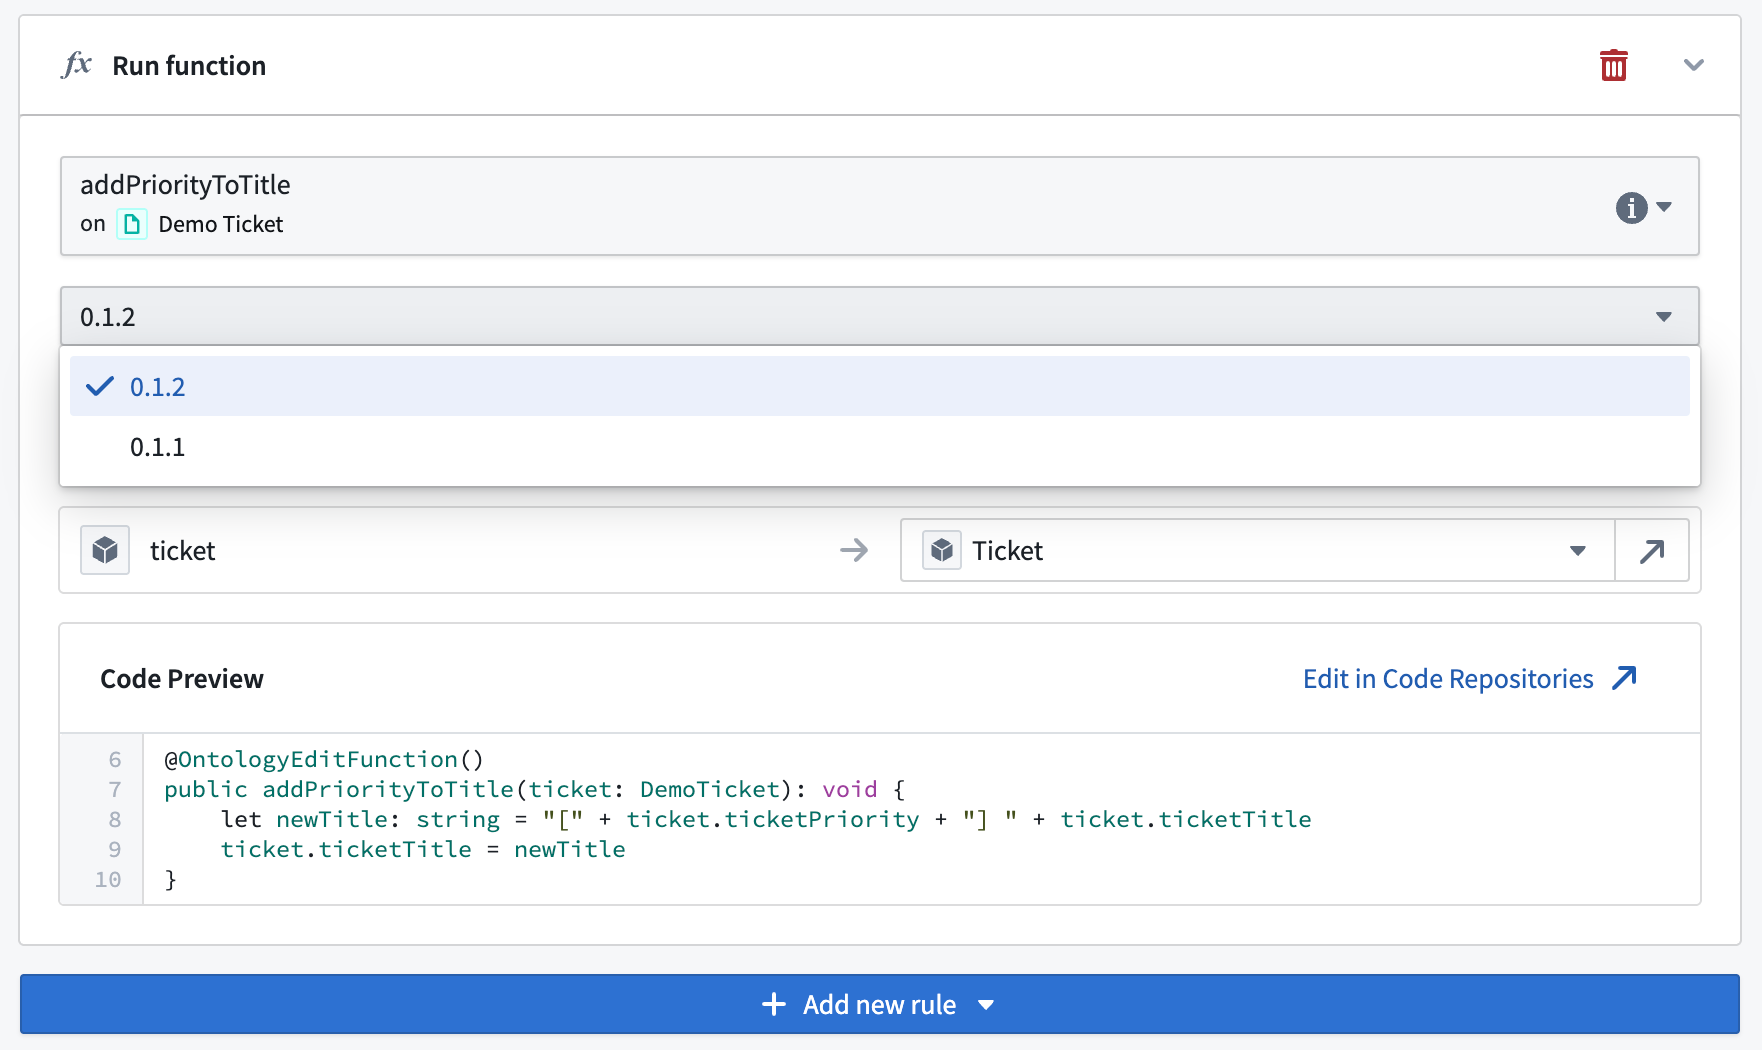
Task: Collapse the Run function card
Action: click(x=1695, y=64)
